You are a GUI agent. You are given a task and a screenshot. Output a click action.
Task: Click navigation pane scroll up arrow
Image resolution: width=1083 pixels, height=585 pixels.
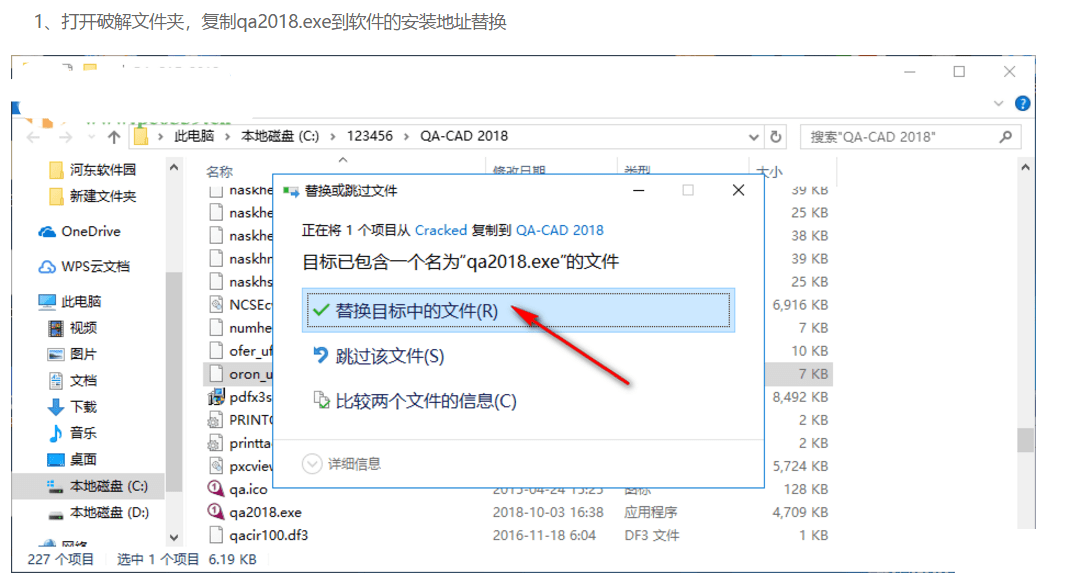(173, 167)
